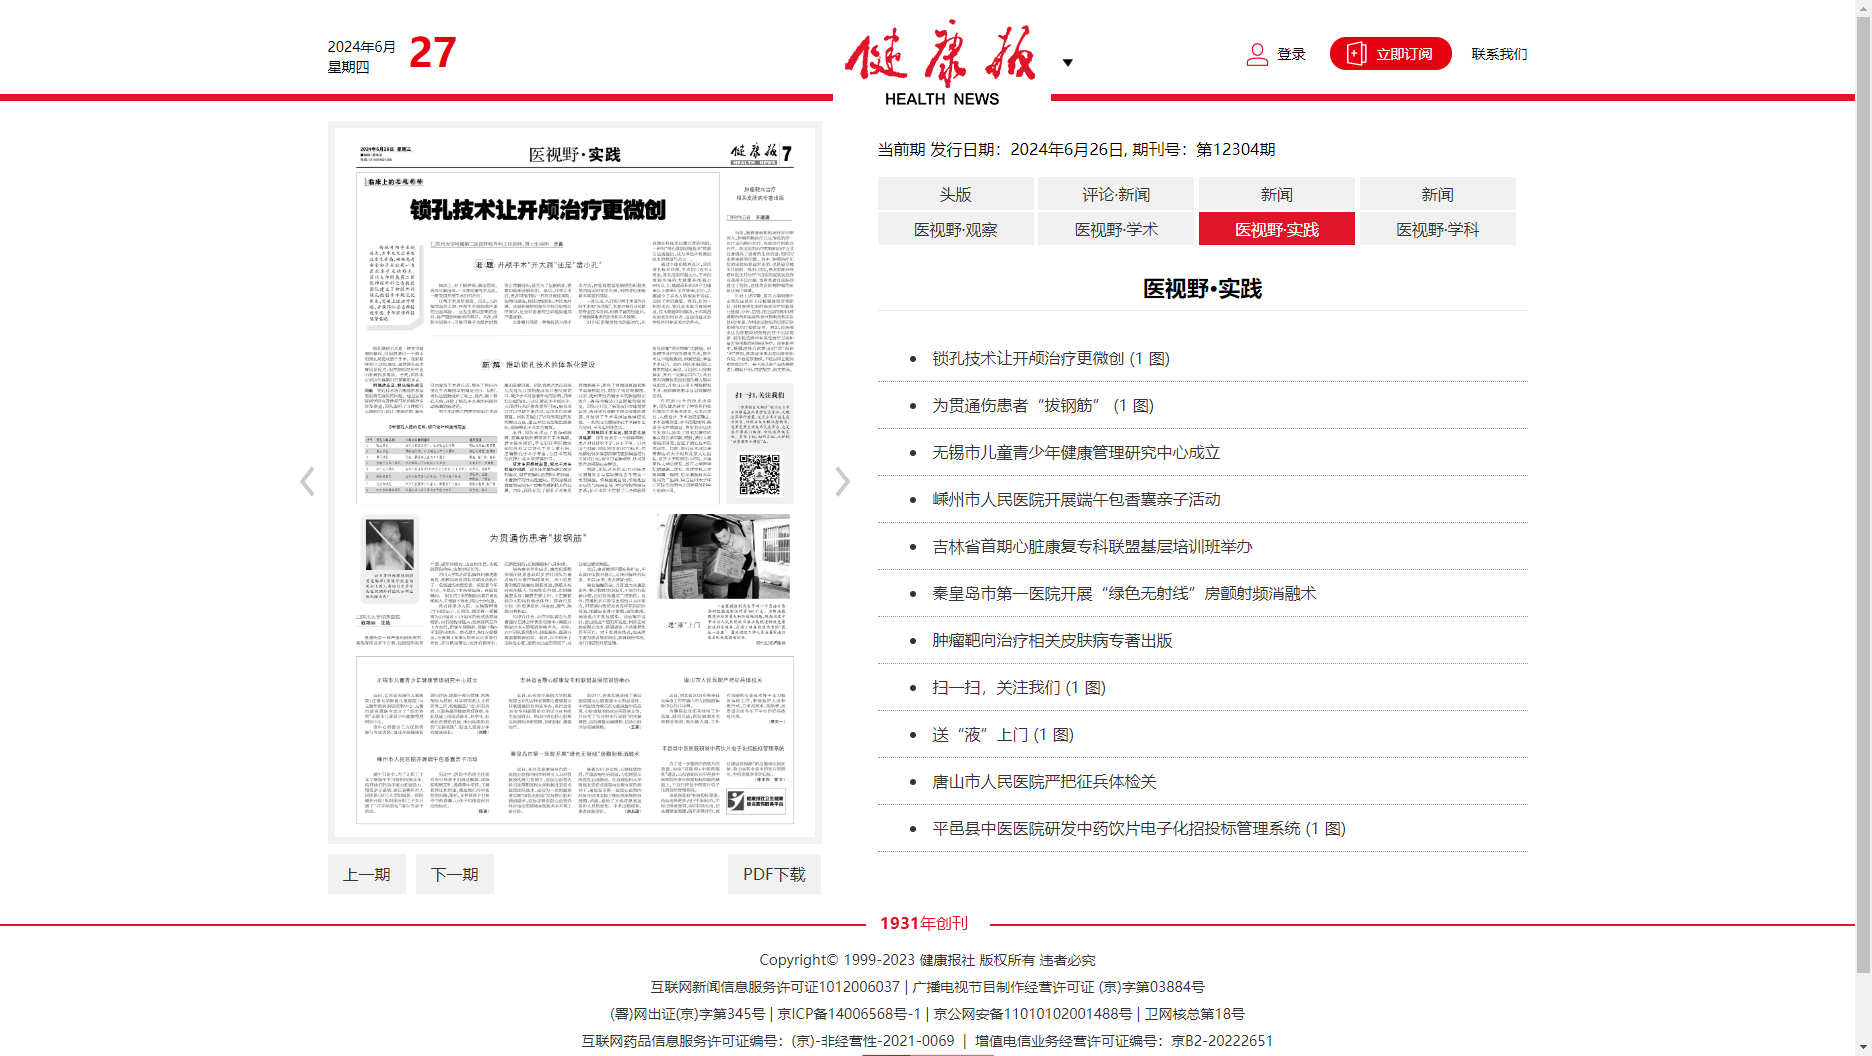Image resolution: width=1872 pixels, height=1056 pixels.
Task: Switch to 评论·新闻 tab
Action: (x=1116, y=194)
